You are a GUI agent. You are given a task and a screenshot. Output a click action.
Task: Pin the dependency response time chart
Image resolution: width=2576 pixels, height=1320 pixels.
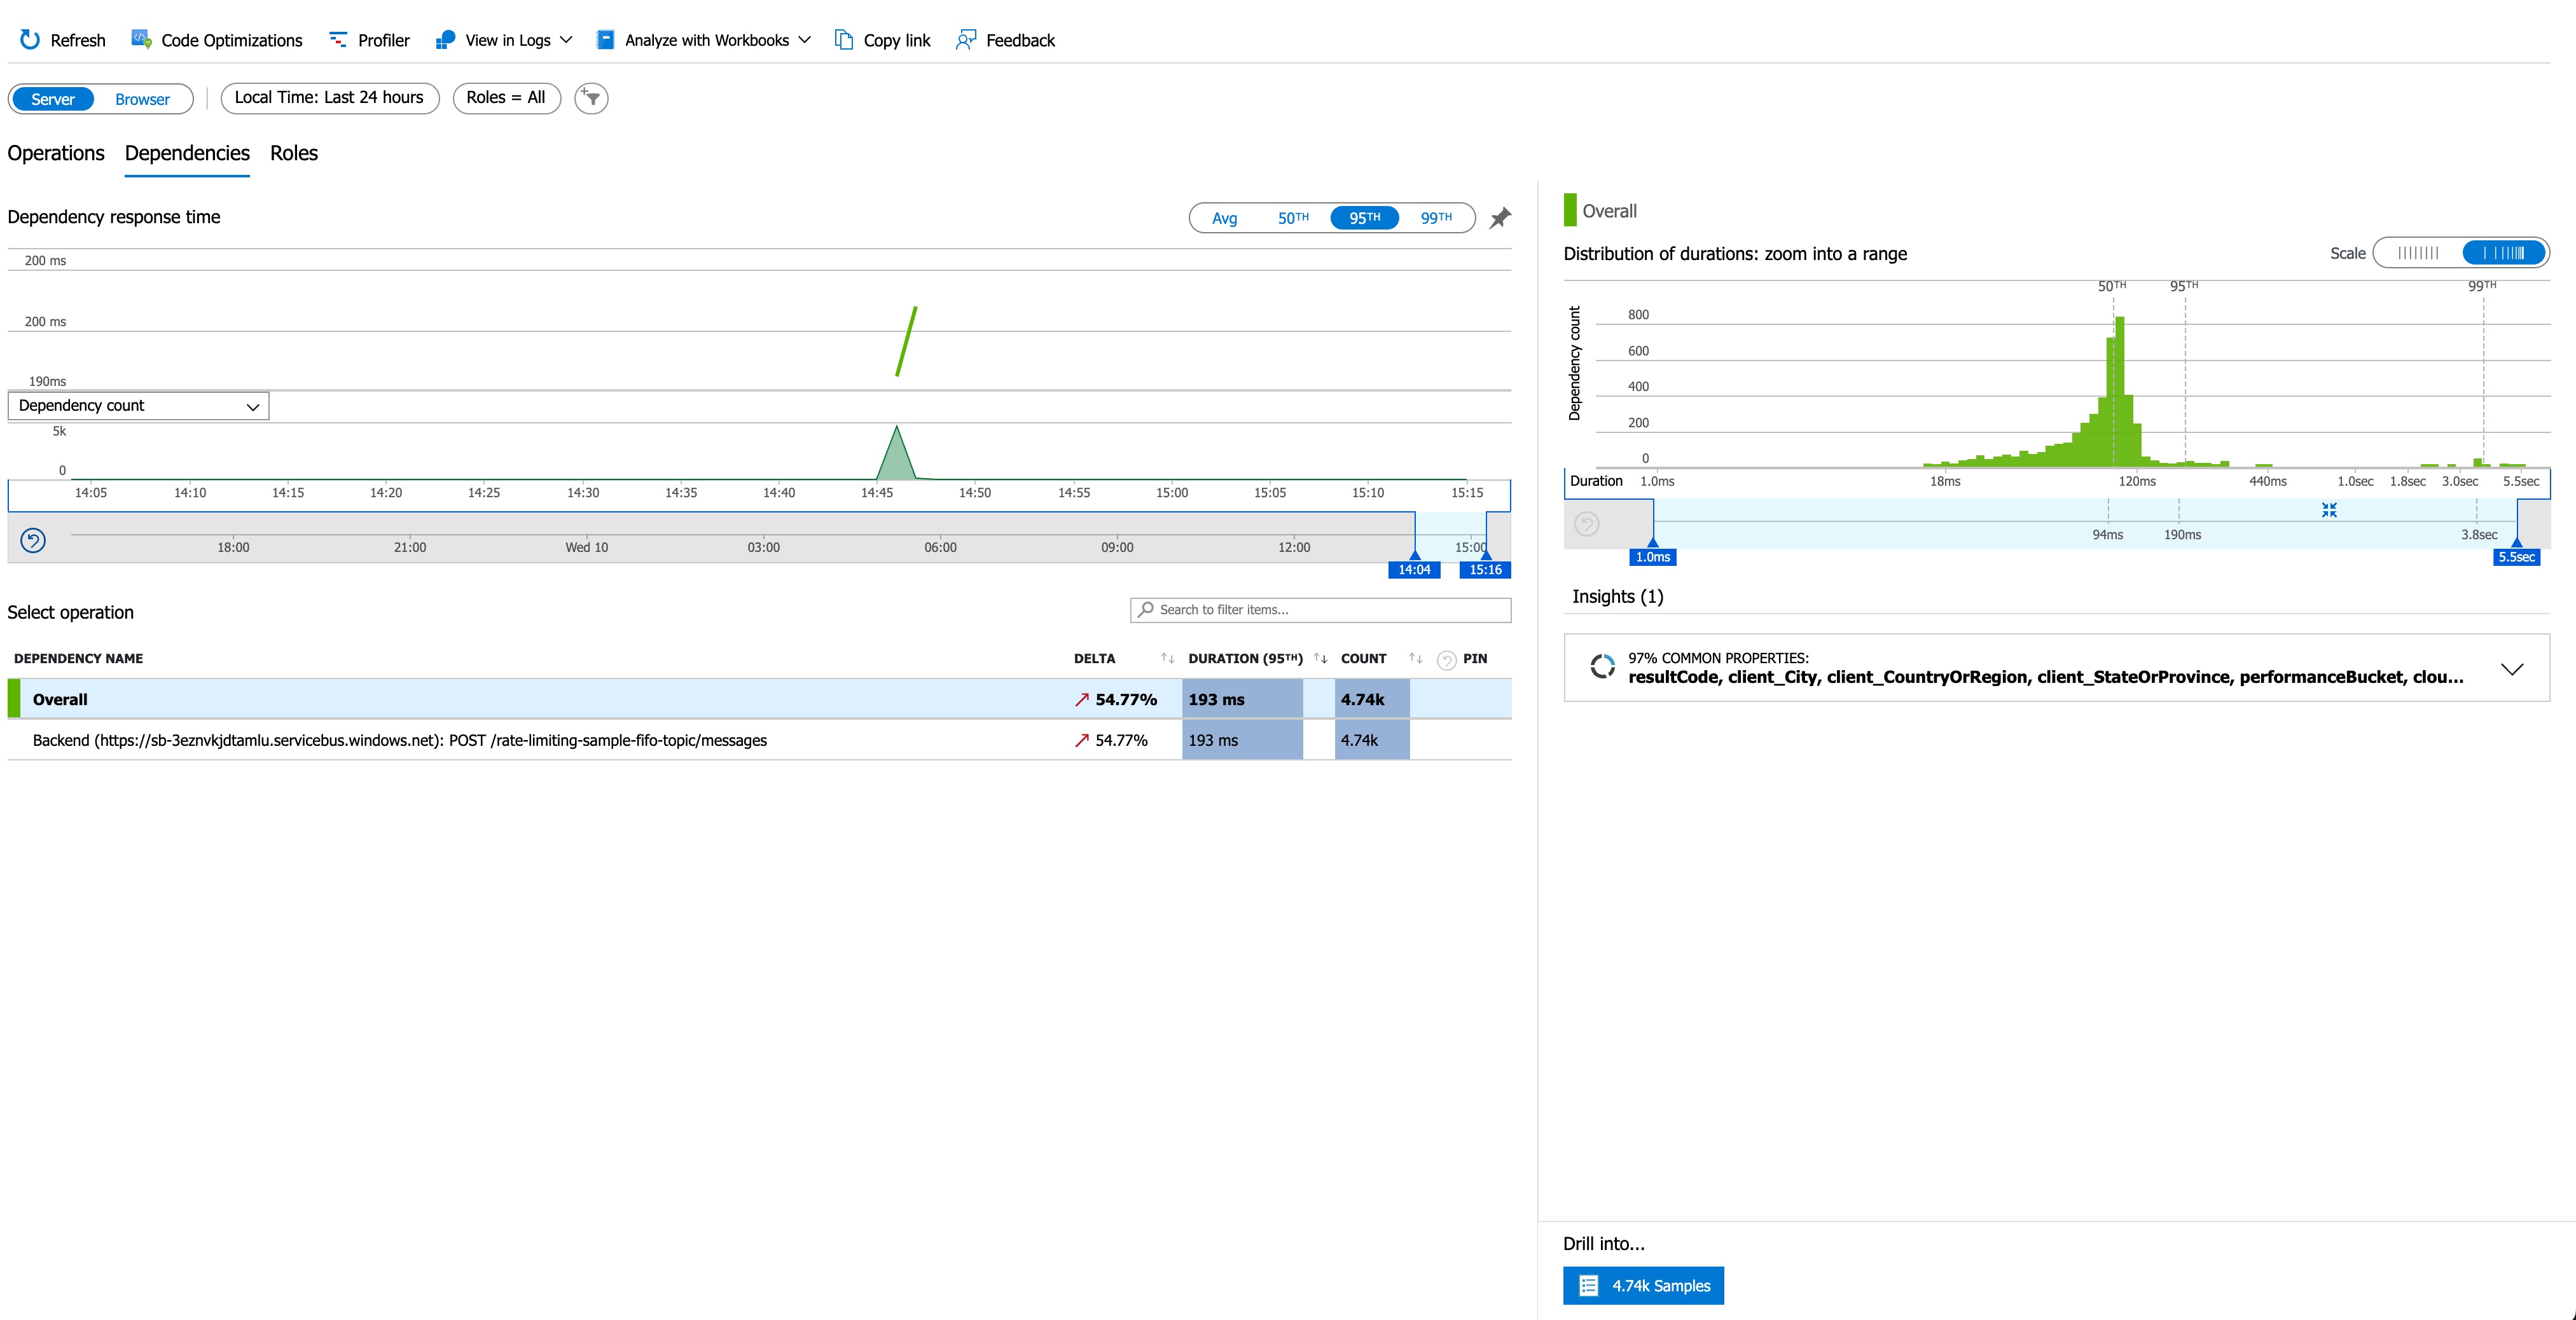tap(1499, 218)
